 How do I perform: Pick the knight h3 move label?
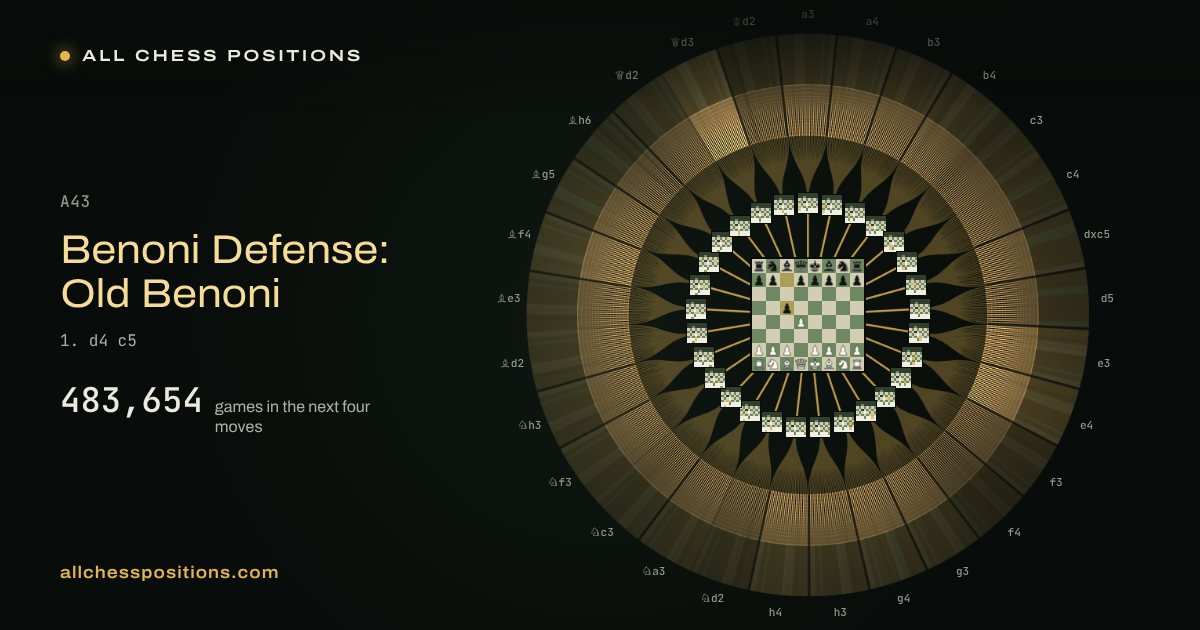pyautogui.click(x=530, y=425)
